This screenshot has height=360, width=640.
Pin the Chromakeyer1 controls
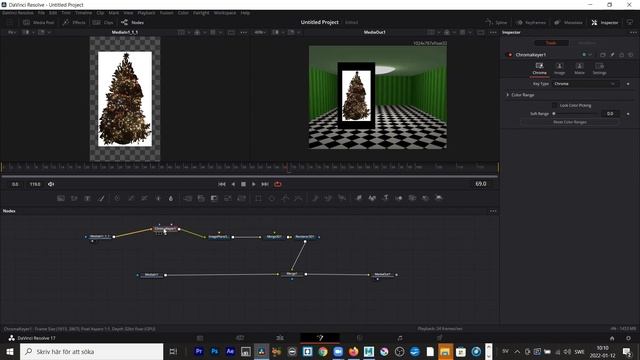coord(612,55)
